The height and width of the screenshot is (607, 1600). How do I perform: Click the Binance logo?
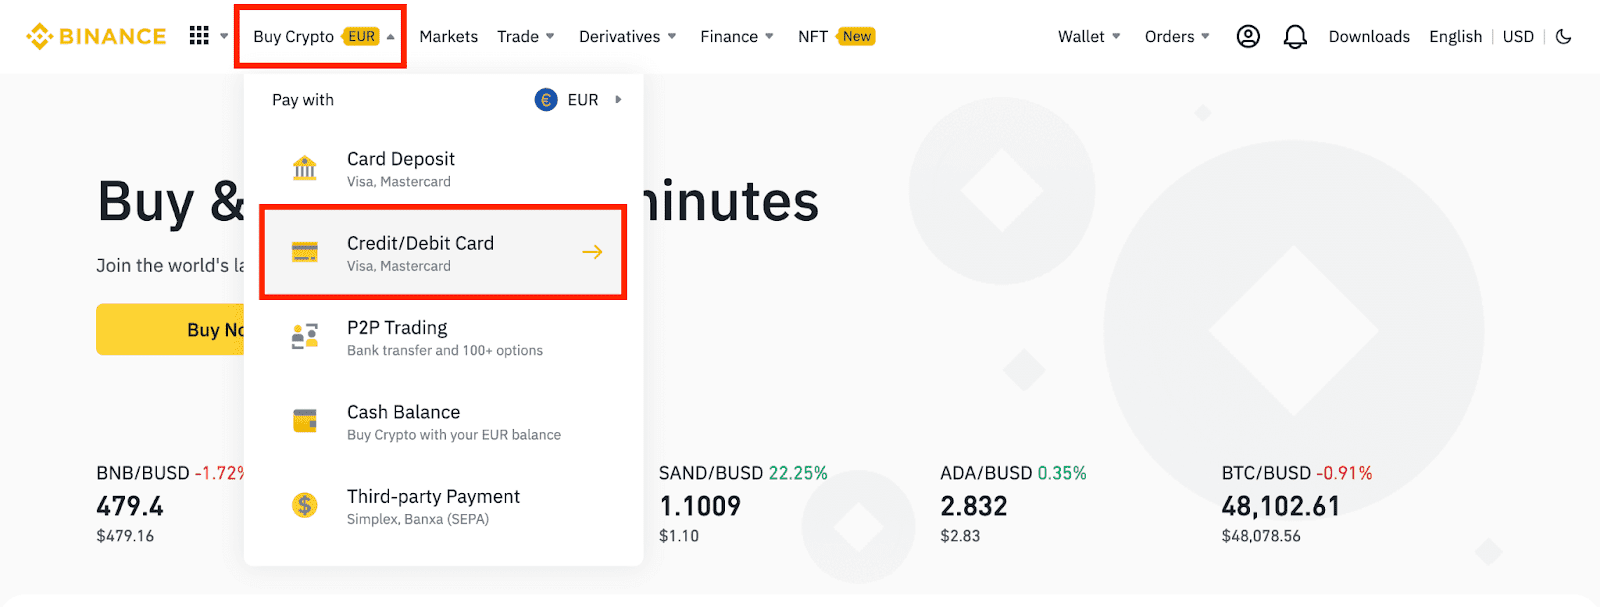pos(96,37)
